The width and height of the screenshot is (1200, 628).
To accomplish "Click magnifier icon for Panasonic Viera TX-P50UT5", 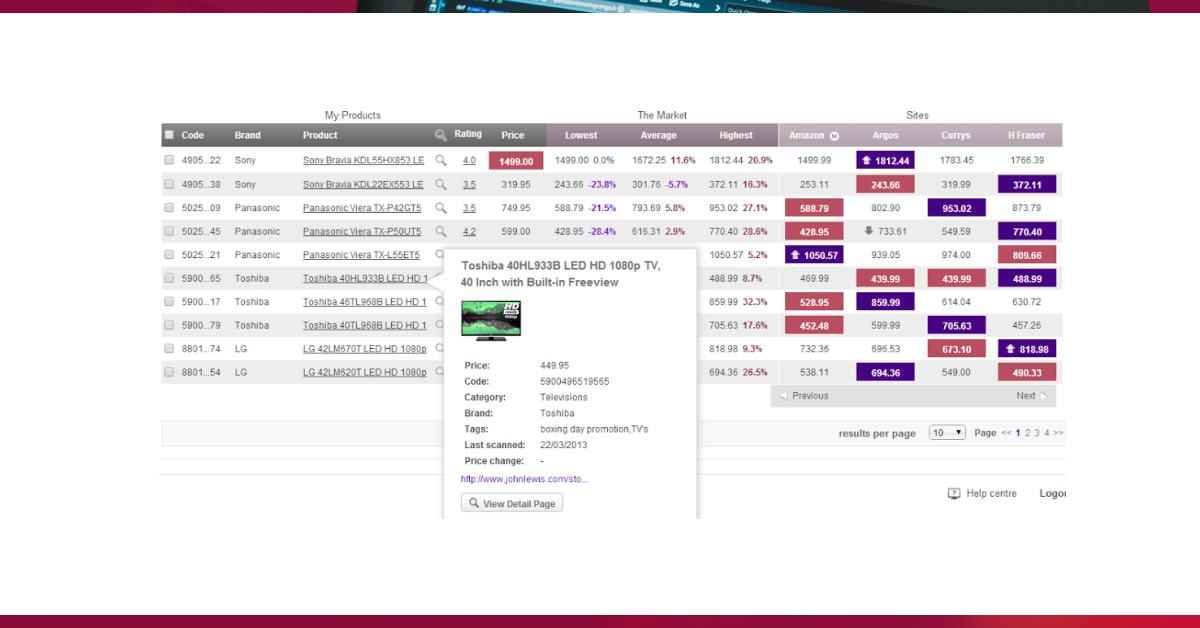I will [440, 231].
